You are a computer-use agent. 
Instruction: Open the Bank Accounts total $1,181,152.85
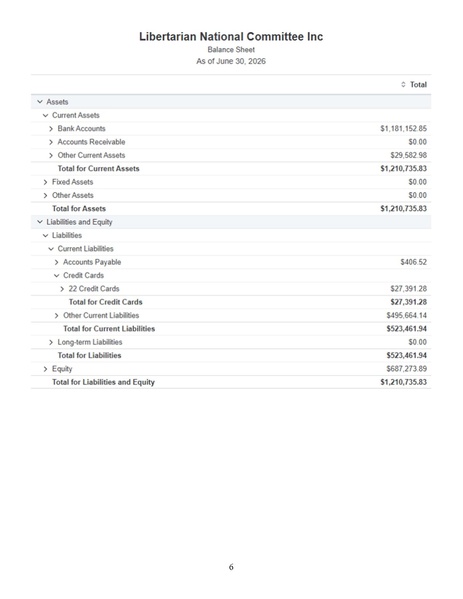[x=403, y=129]
